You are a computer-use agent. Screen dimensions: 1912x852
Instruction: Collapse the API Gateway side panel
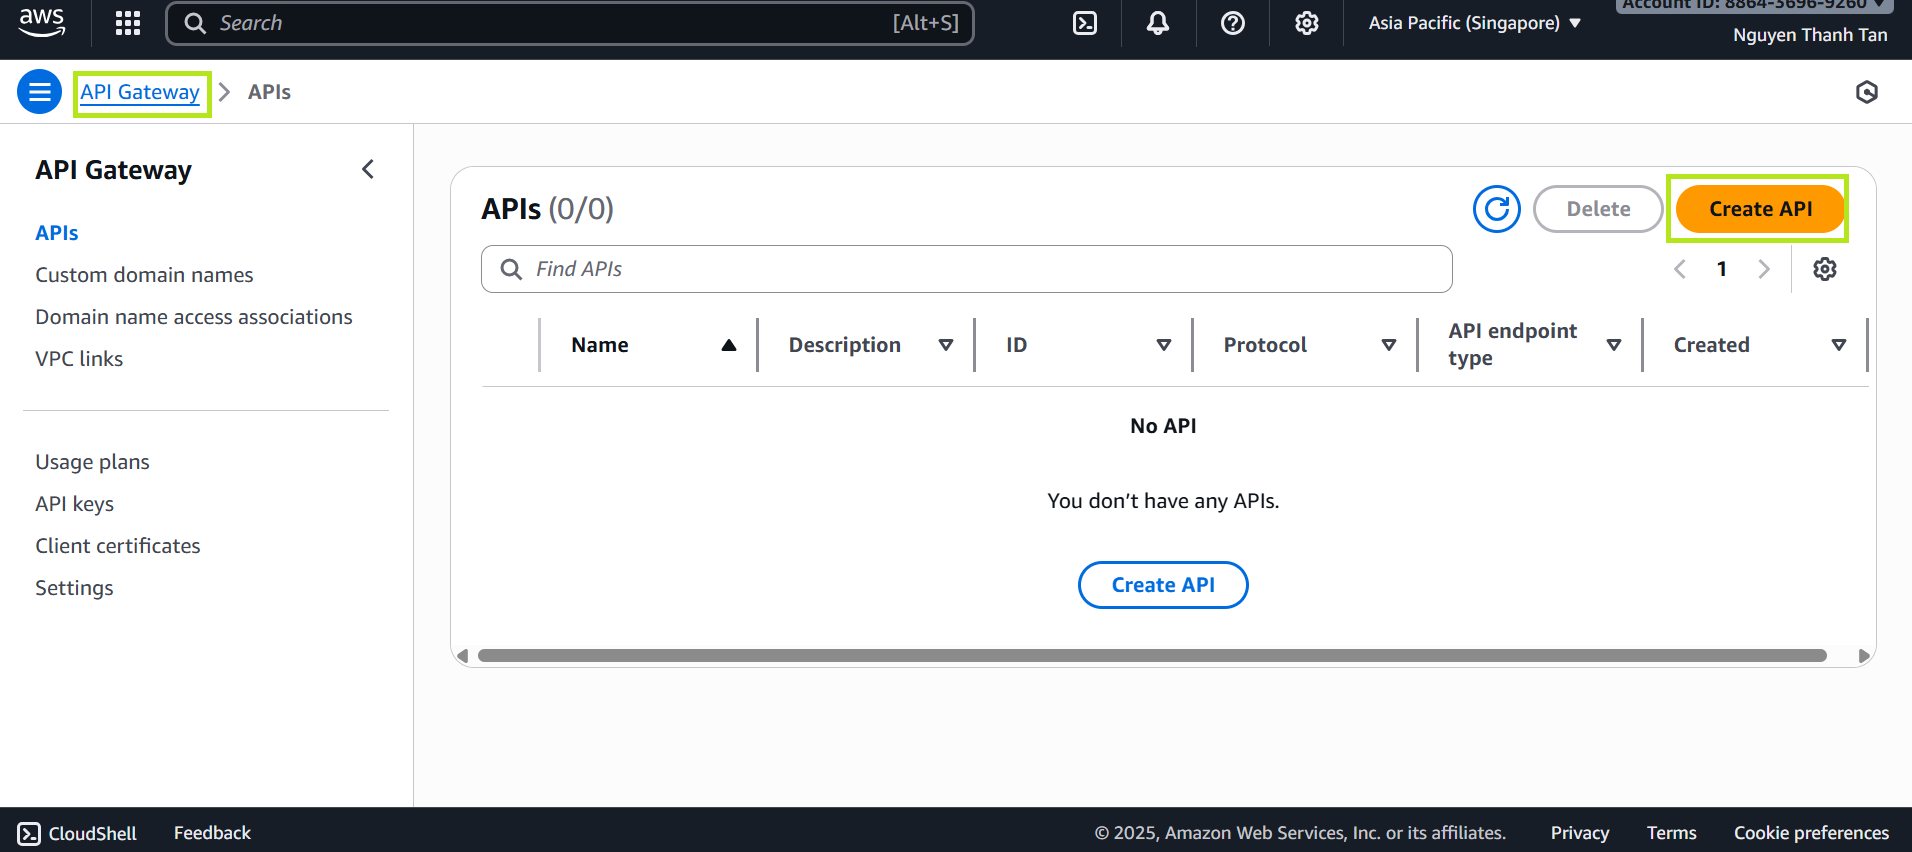pyautogui.click(x=368, y=169)
